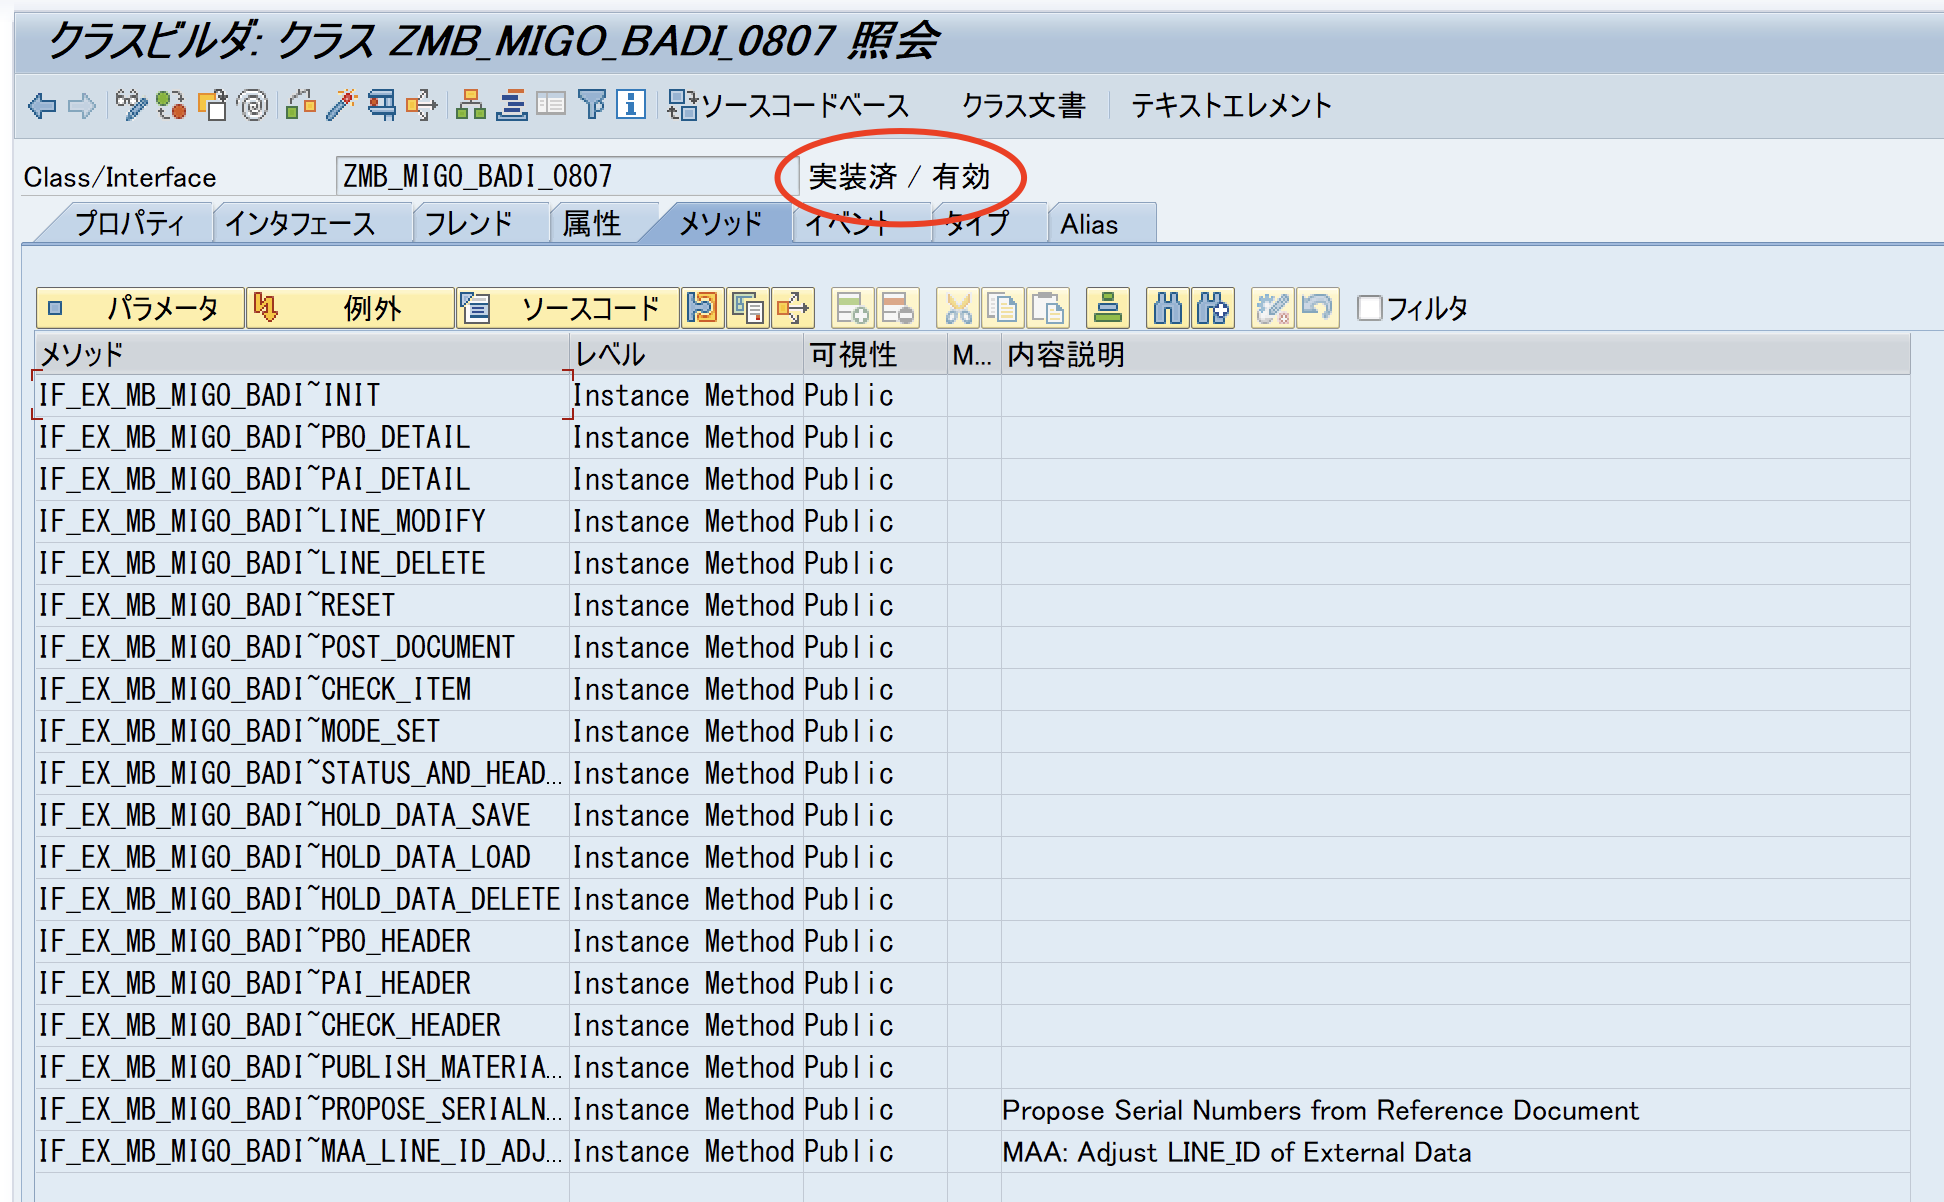Click the magic wand activate icon
1944x1202 pixels.
341,105
